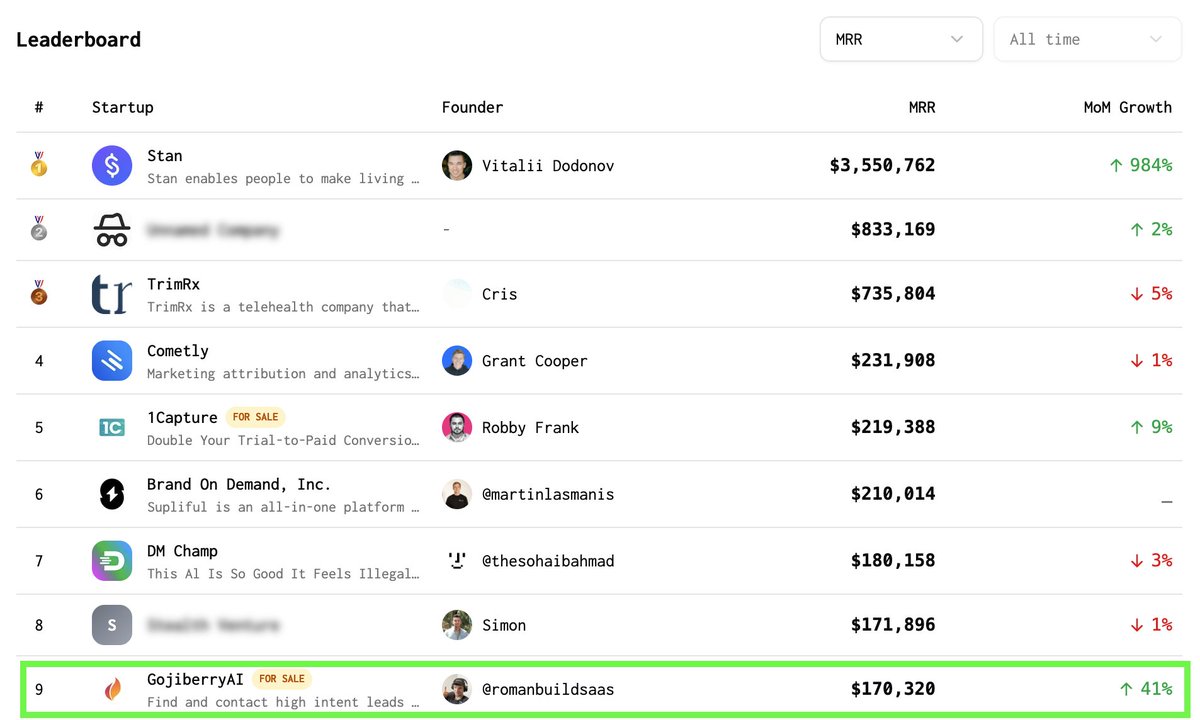Image resolution: width=1200 pixels, height=720 pixels.
Task: Click the $219,388 MRR value
Action: coord(893,427)
